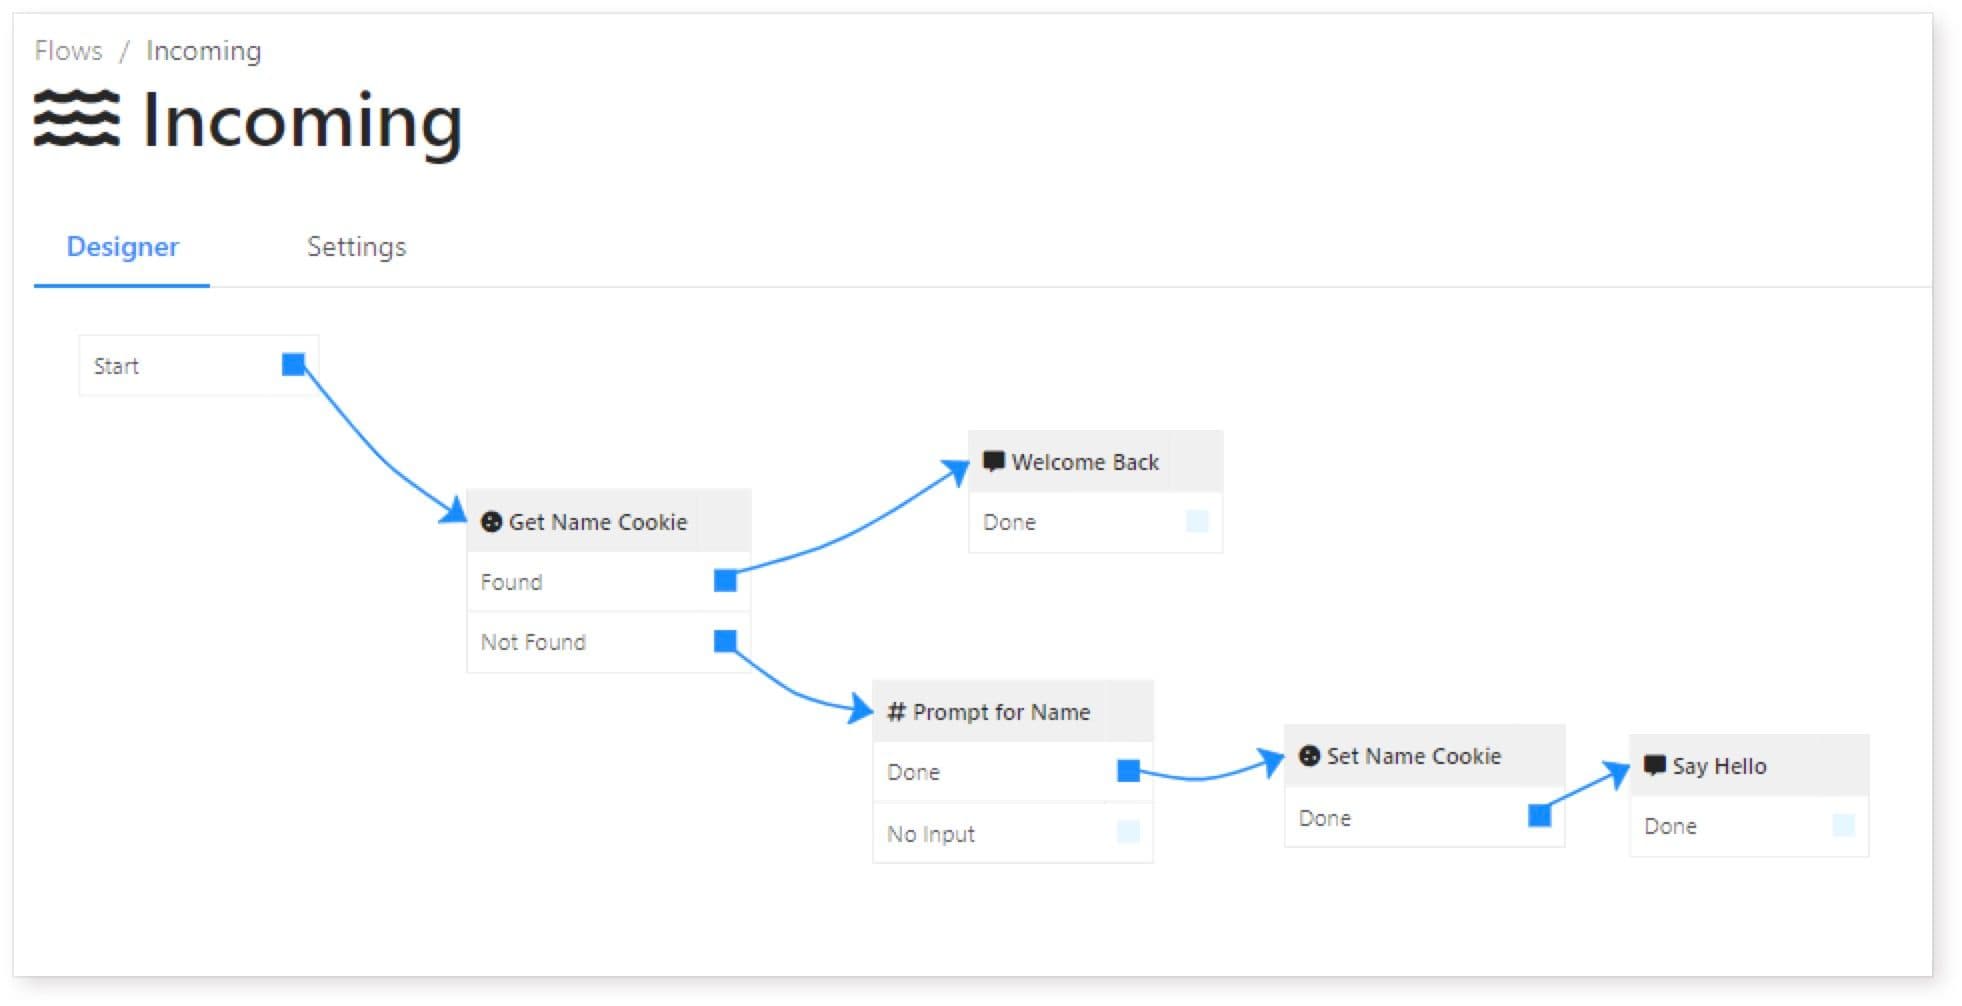This screenshot has height=1006, width=1962.
Task: Click the Incoming breadcrumb link
Action: pyautogui.click(x=203, y=51)
